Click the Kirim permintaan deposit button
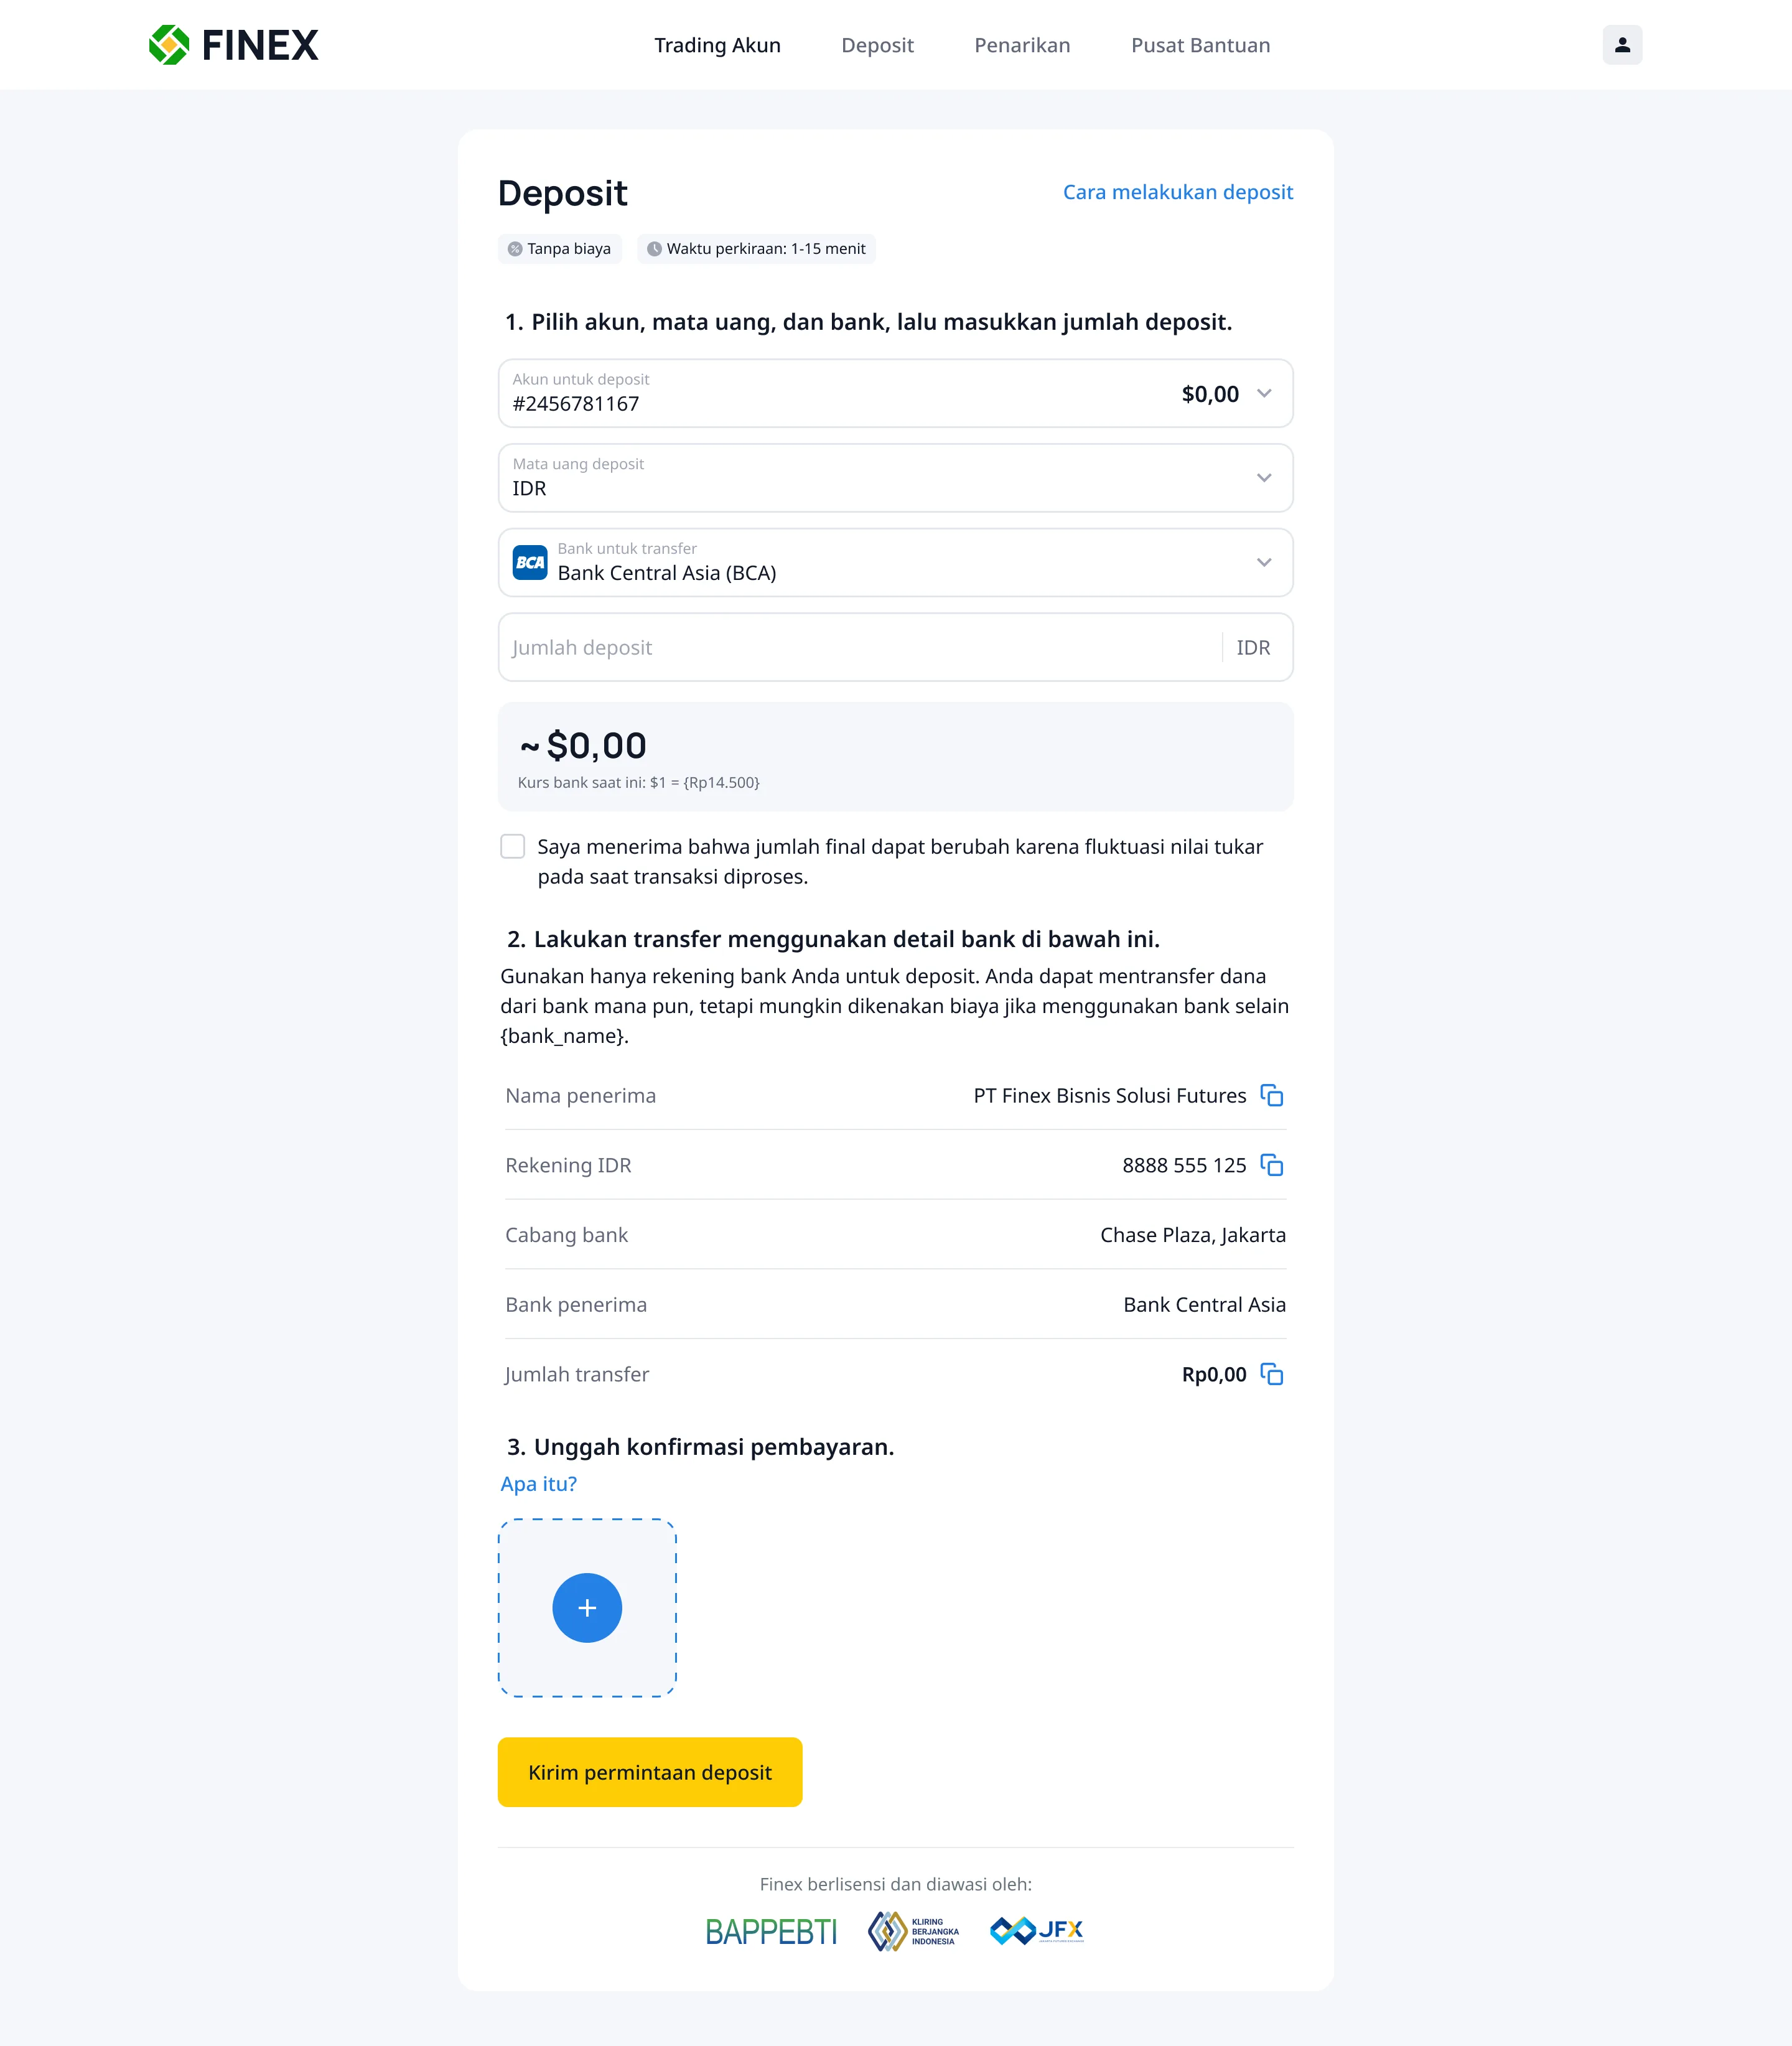Screen dimensions: 1792x2046 coord(650,1771)
